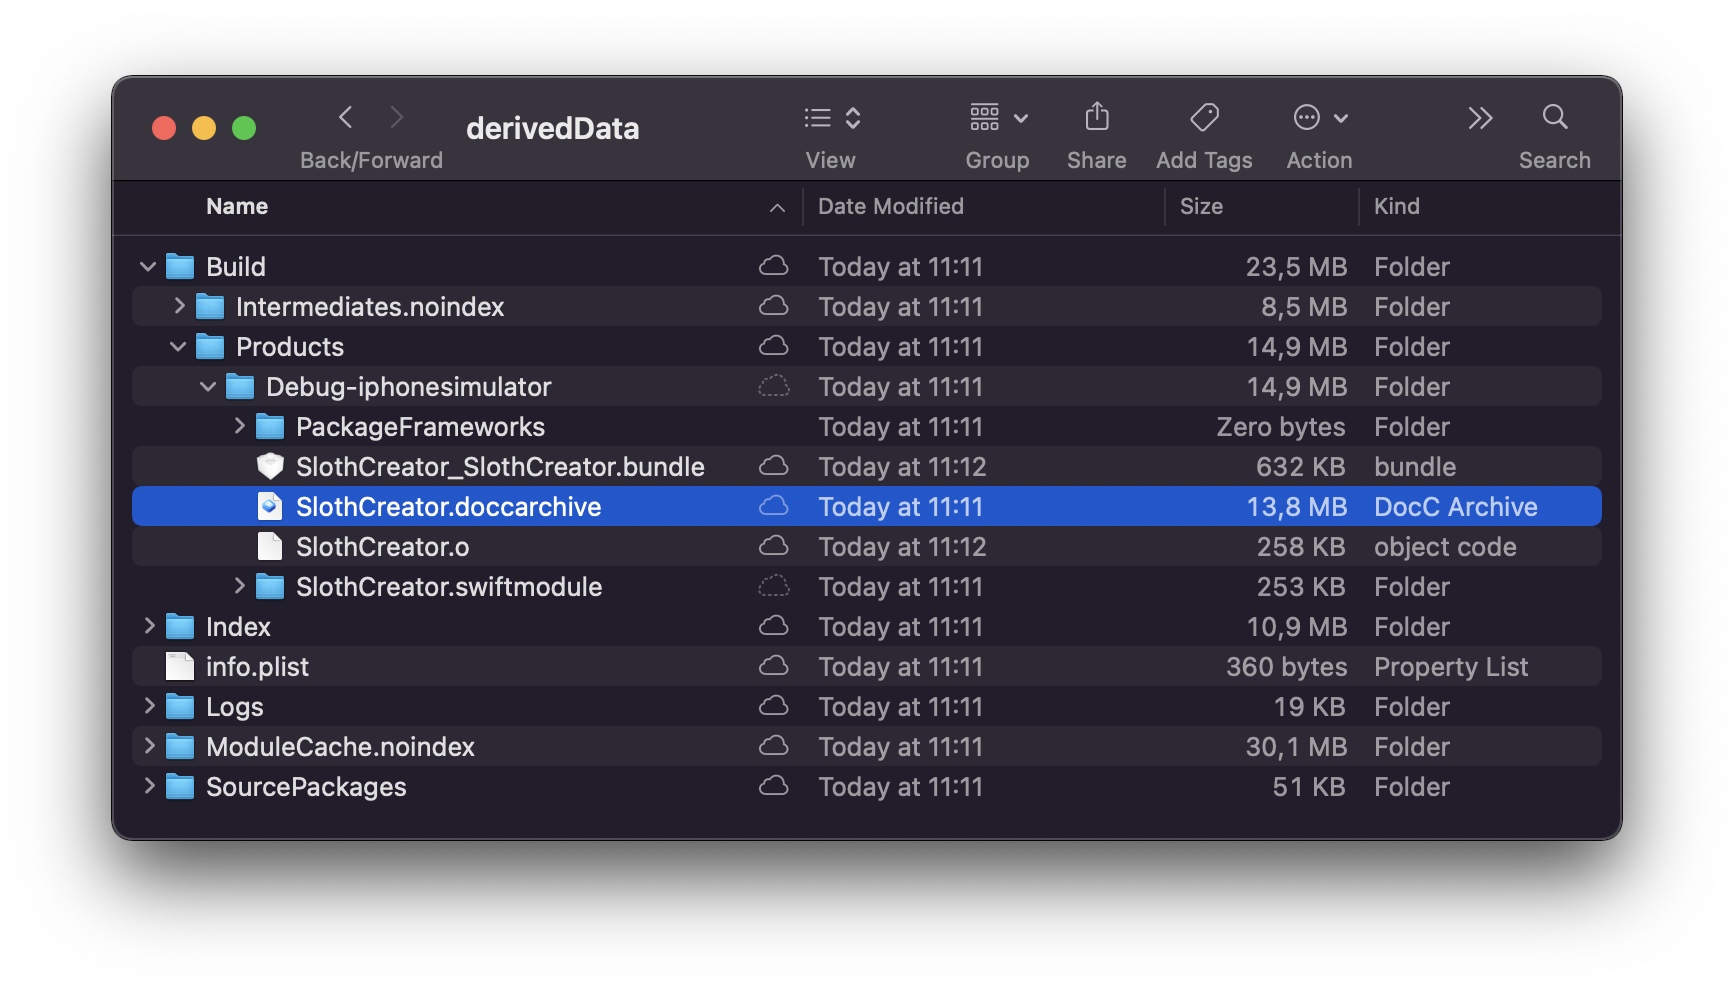1734x988 pixels.
Task: Click the SlothCreator_SlothCreator.bundle shield icon
Action: [x=270, y=467]
